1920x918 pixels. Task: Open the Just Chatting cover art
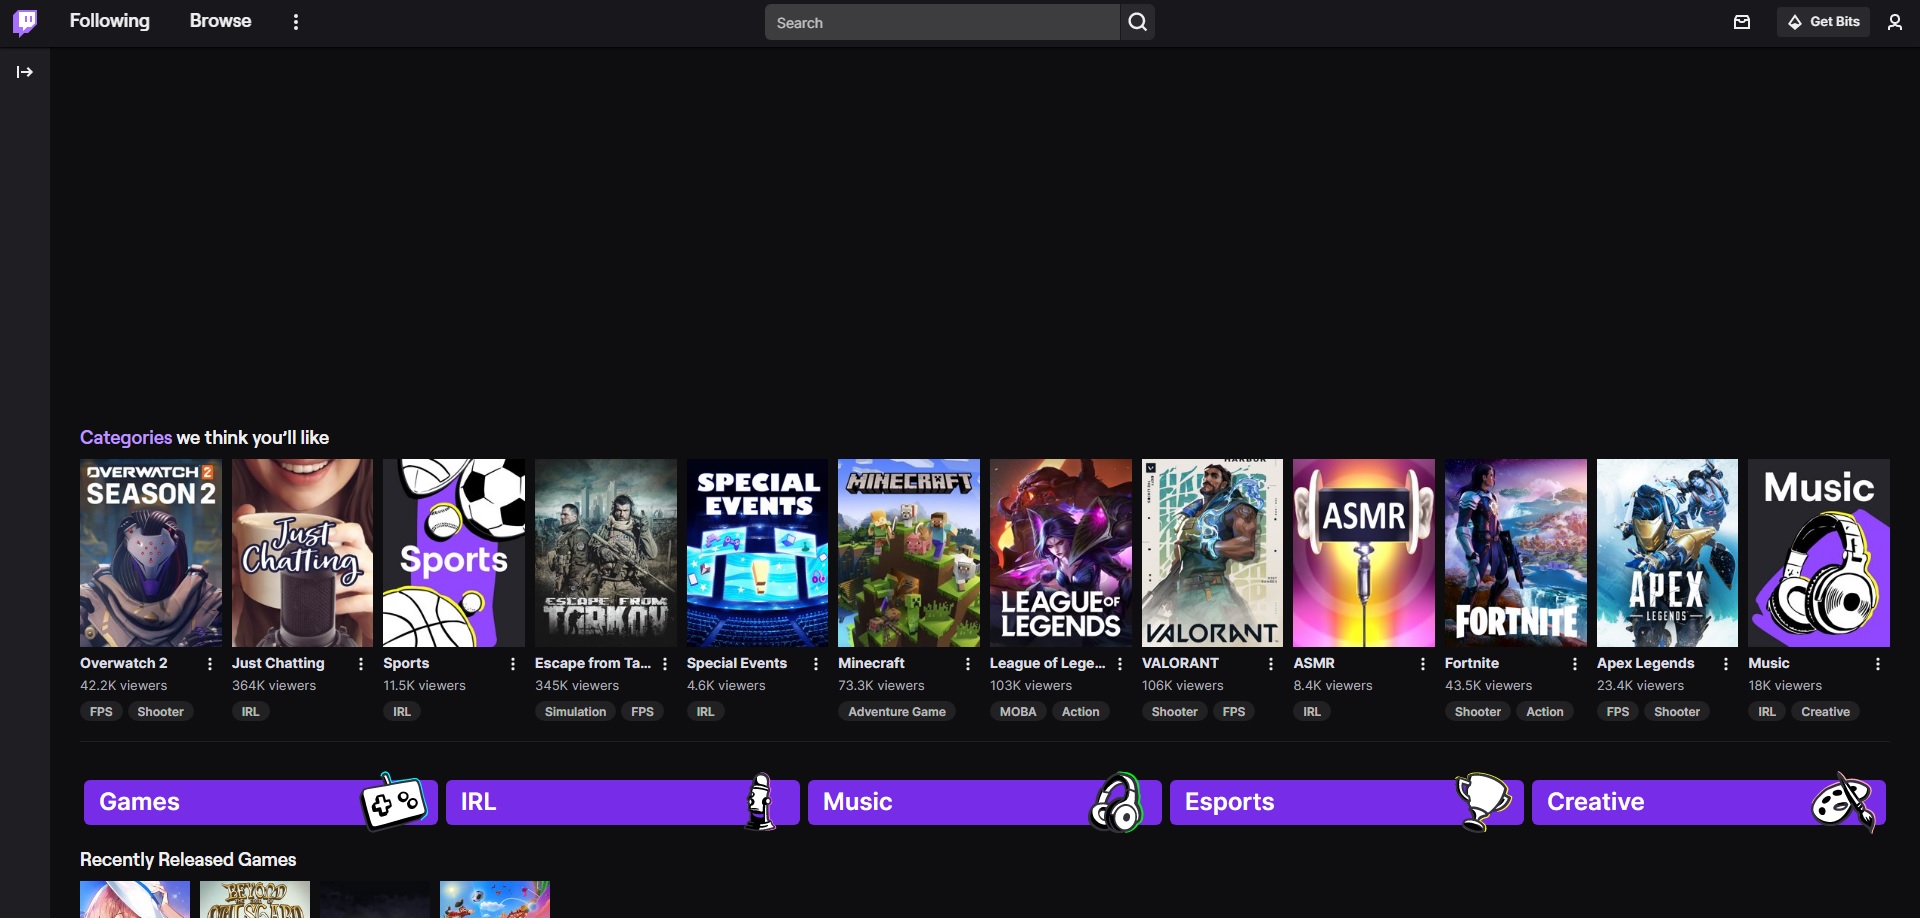point(302,553)
